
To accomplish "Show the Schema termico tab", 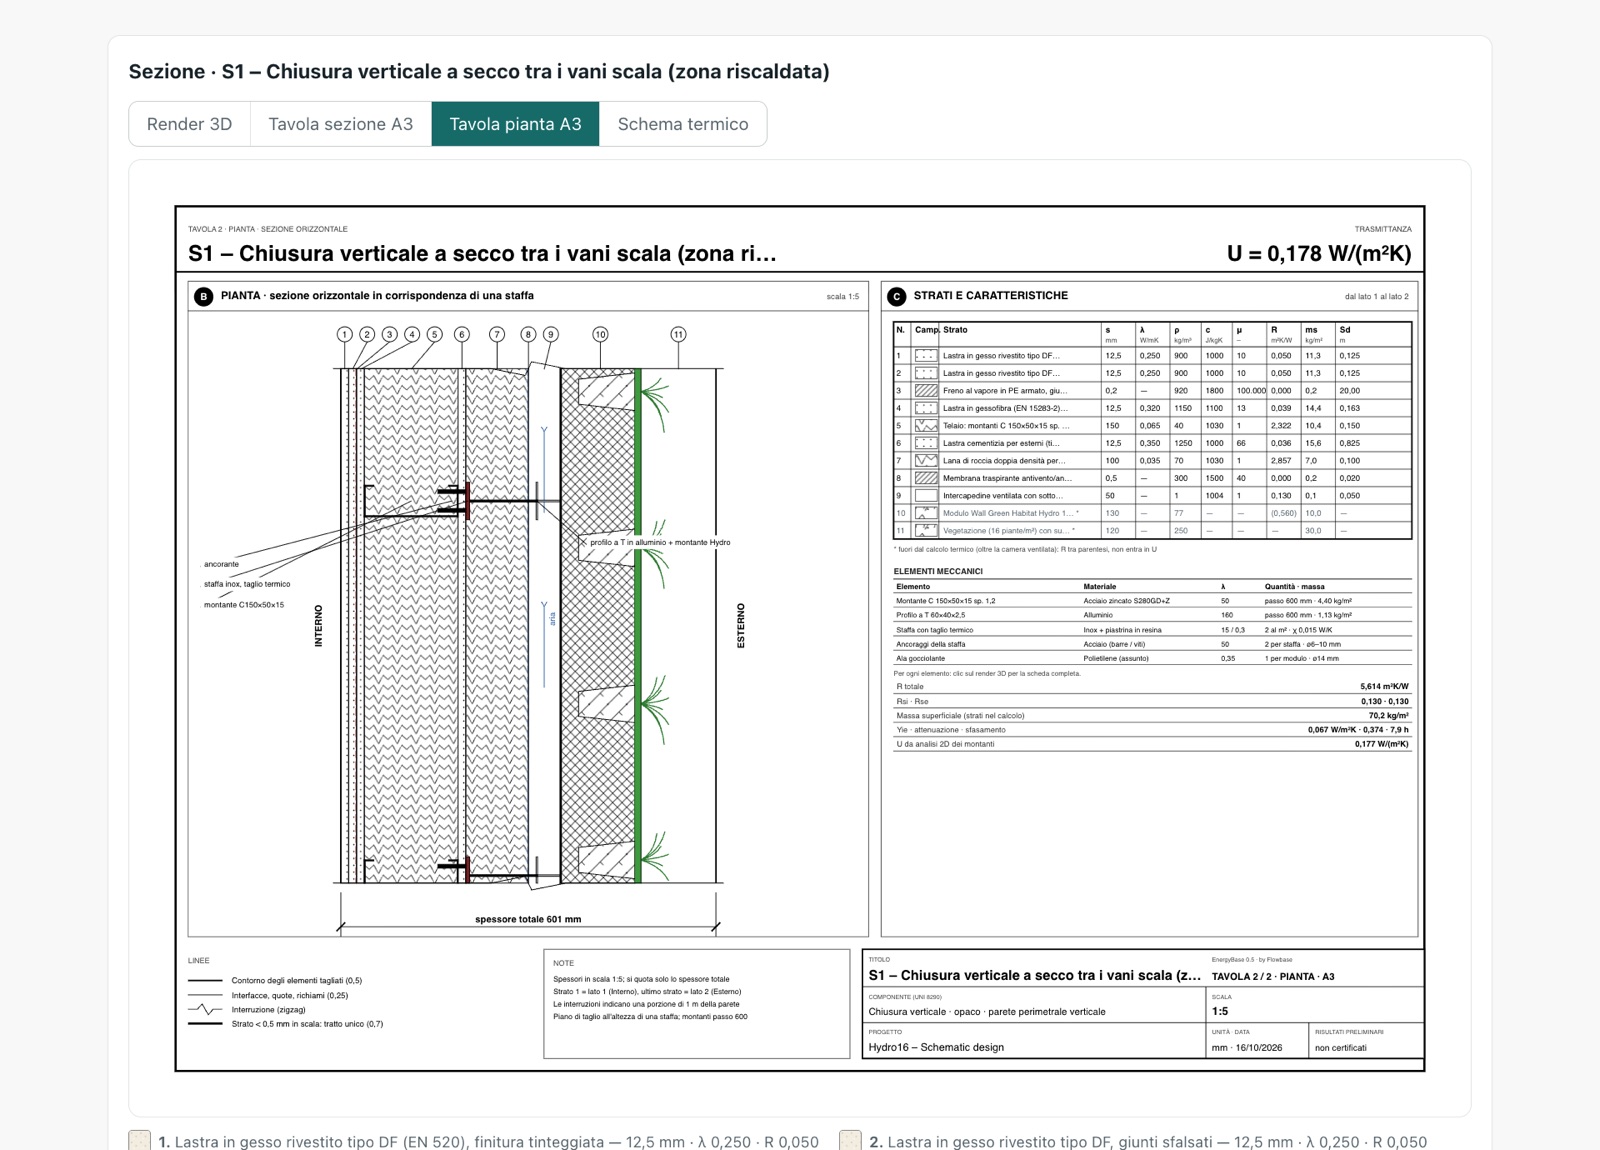I will [683, 124].
